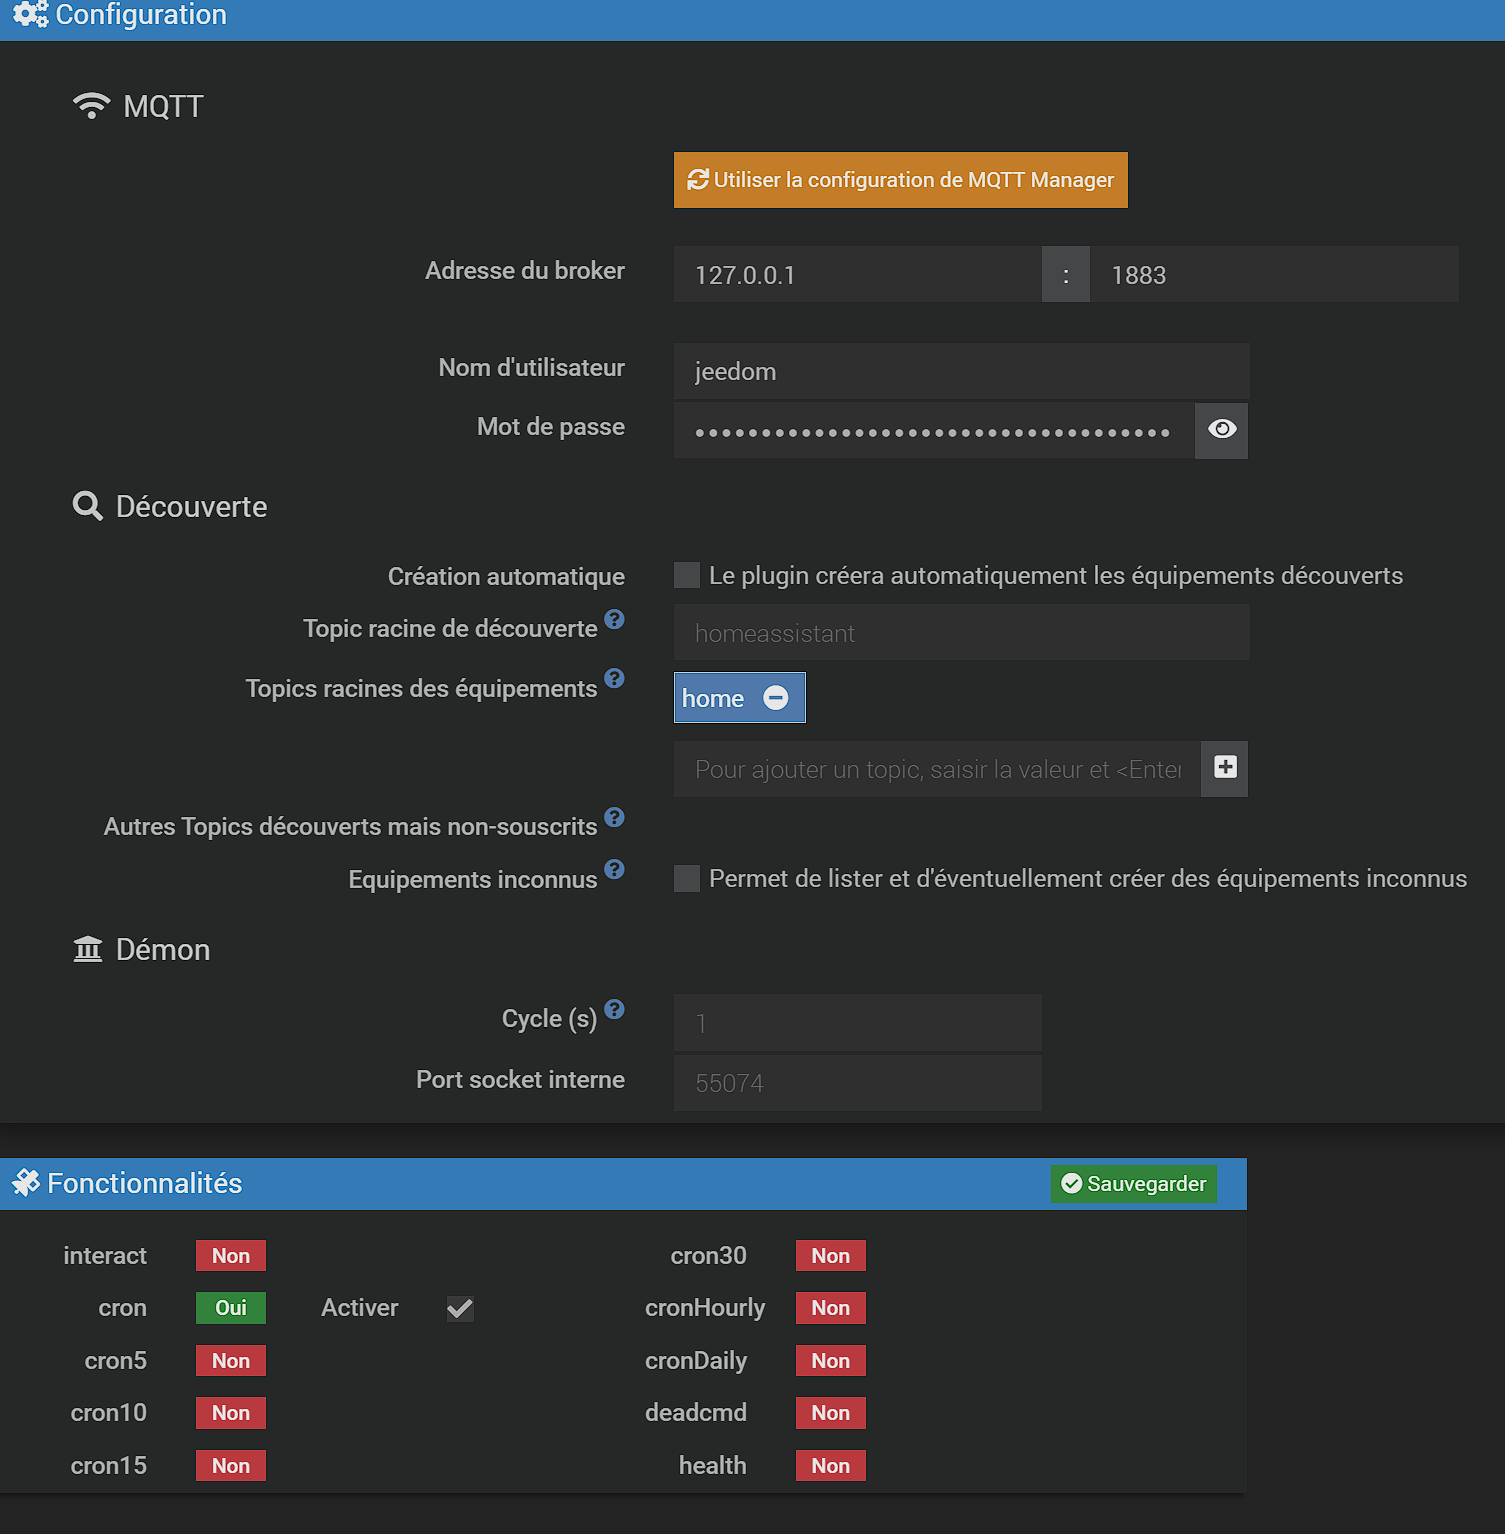The height and width of the screenshot is (1534, 1505).
Task: Click the gears icon beside Configuration title
Action: click(x=29, y=15)
